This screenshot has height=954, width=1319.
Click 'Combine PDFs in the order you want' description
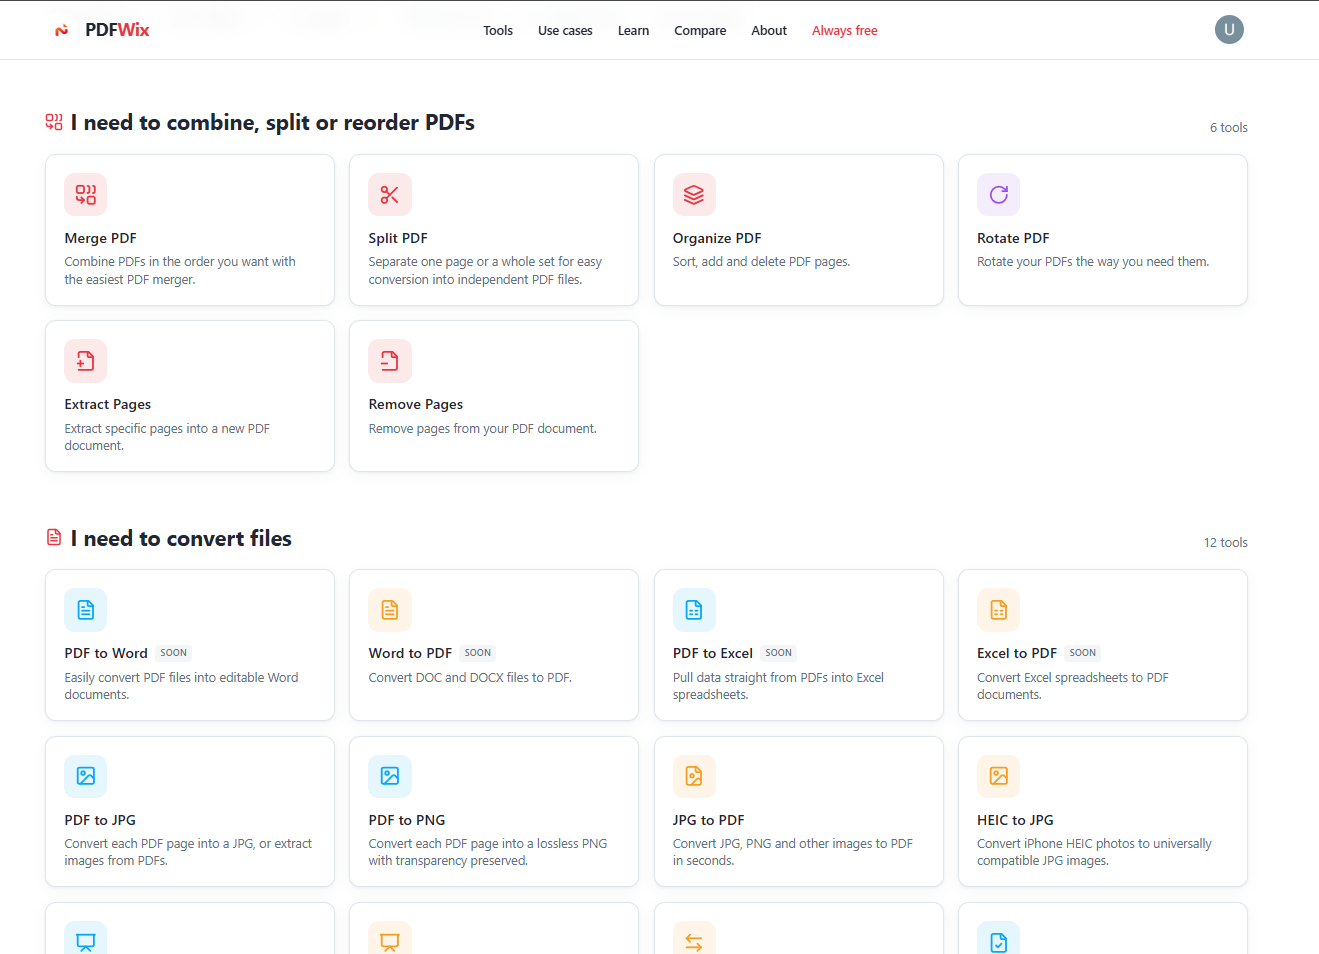coord(180,271)
